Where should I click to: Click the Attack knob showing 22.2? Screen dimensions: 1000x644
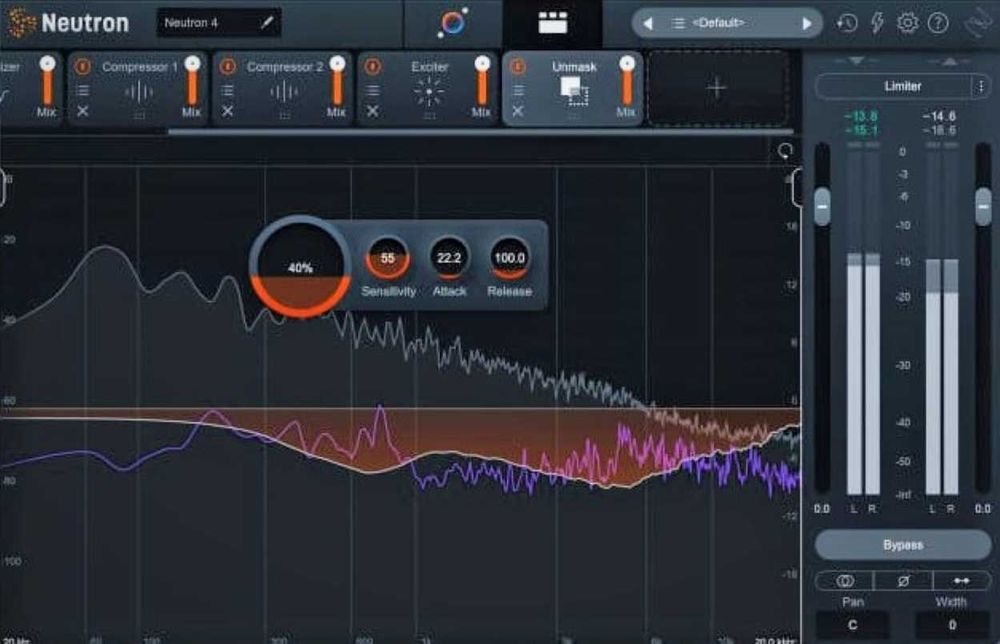pyautogui.click(x=449, y=258)
